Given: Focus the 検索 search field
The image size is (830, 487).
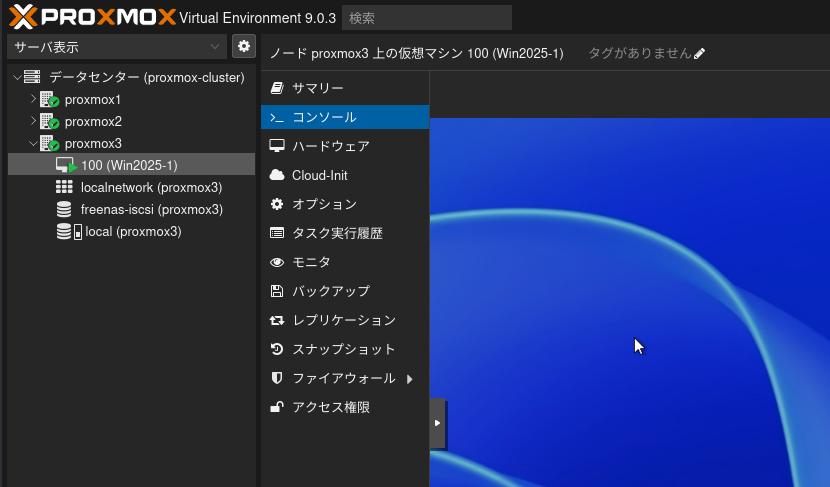Looking at the screenshot, I should (427, 18).
